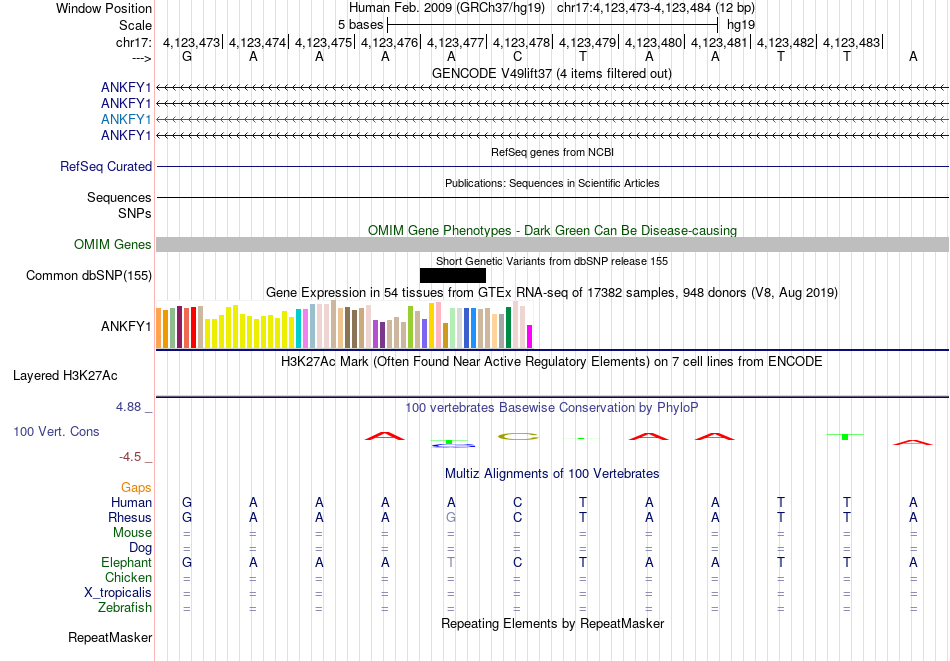Click the Layered H3K27Ac track label
Screen dimensions: 950x661
(x=65, y=376)
